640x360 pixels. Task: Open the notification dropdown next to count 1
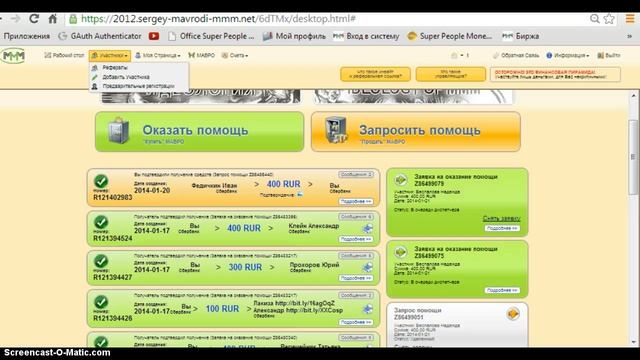pos(460,55)
